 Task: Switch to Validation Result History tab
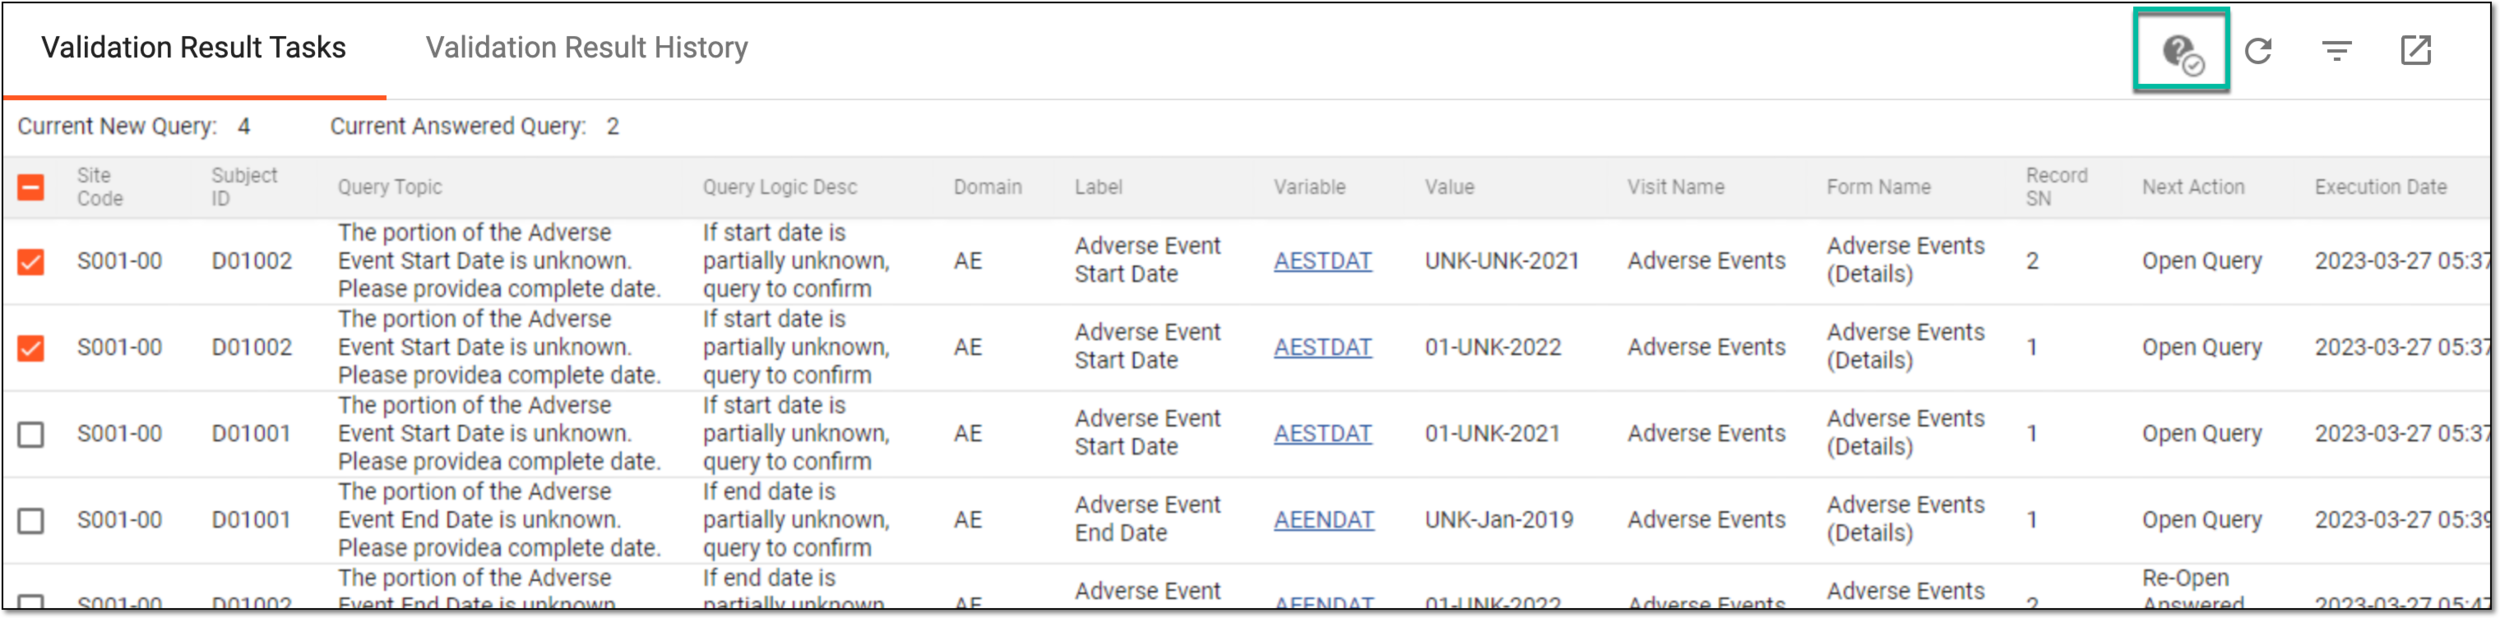pyautogui.click(x=587, y=47)
